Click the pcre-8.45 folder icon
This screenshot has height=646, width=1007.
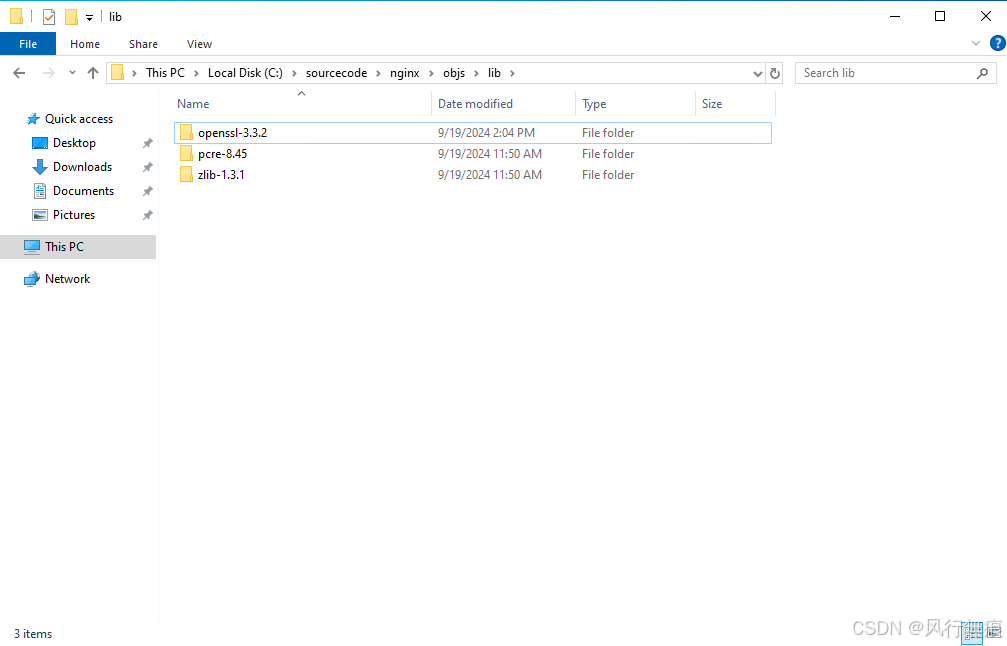[x=186, y=153]
